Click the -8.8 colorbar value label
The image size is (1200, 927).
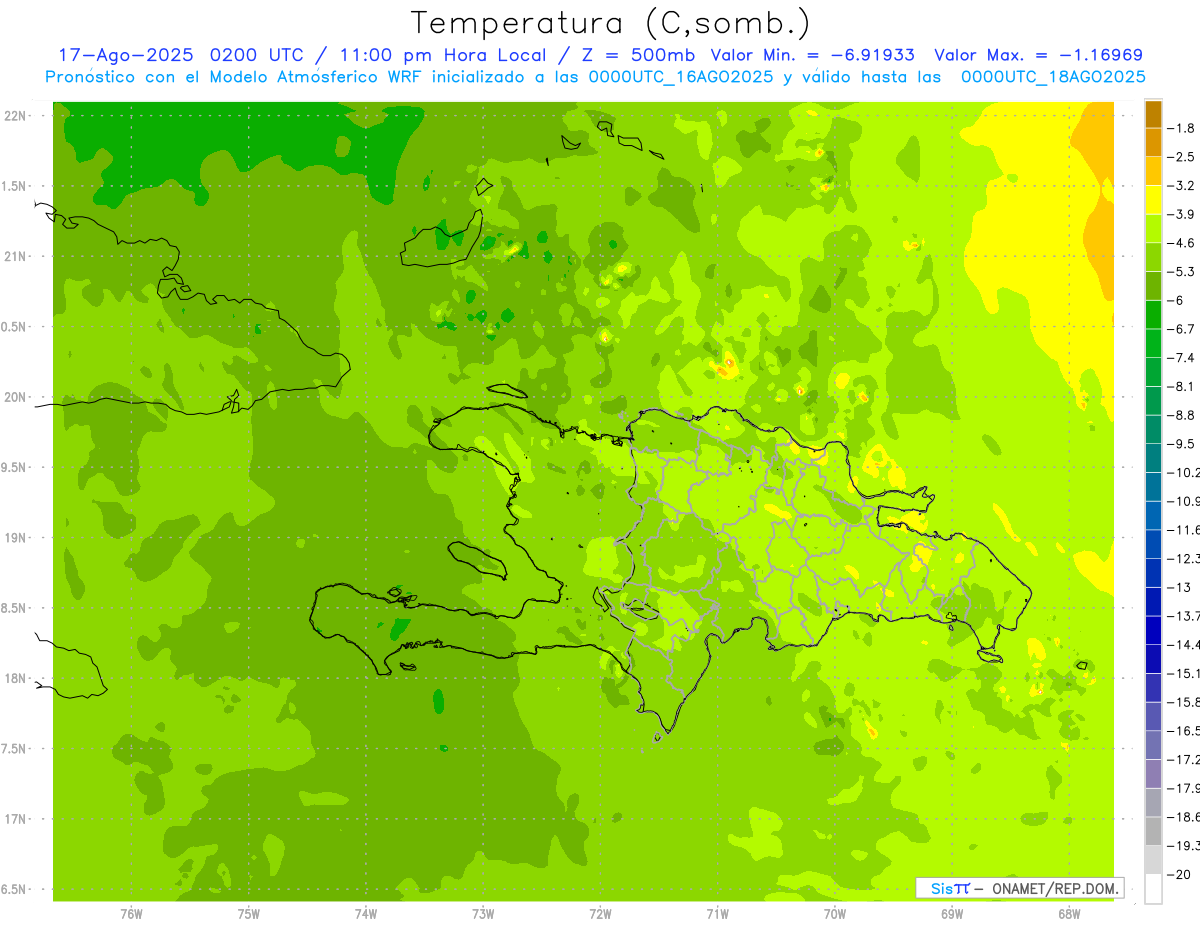[1182, 415]
